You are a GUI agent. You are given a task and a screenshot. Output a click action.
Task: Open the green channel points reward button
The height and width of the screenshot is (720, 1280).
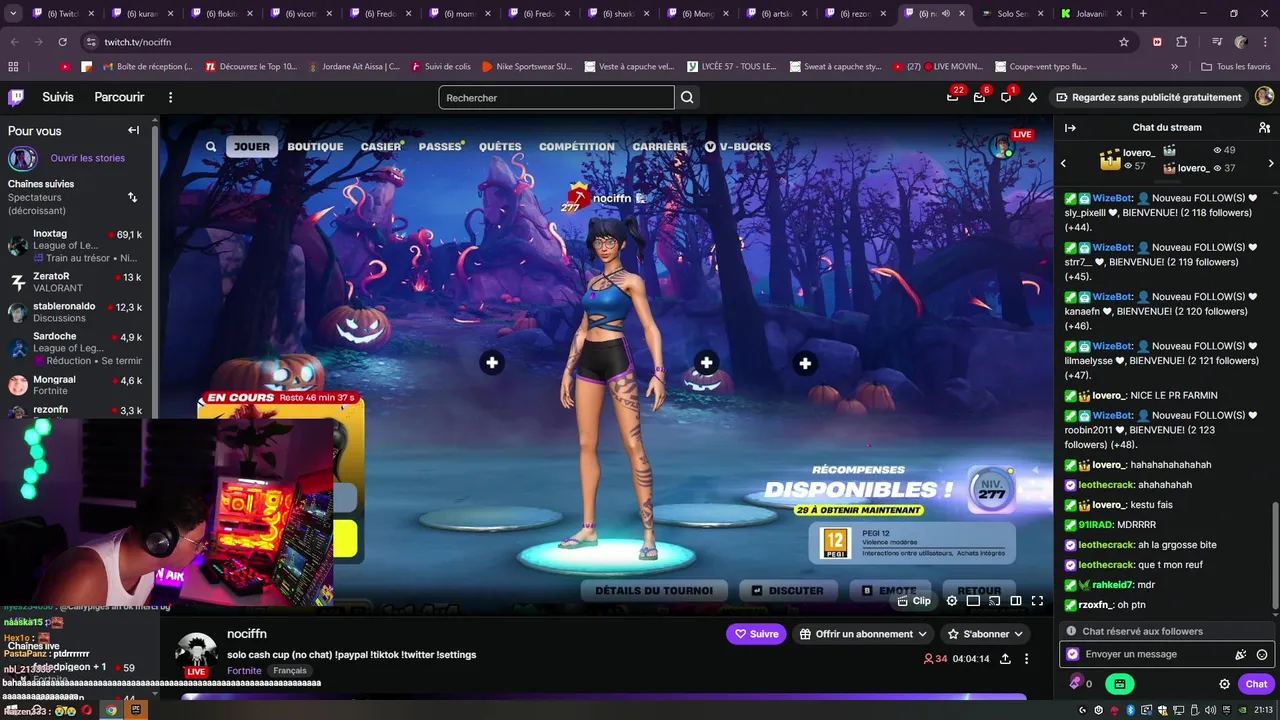click(1119, 684)
